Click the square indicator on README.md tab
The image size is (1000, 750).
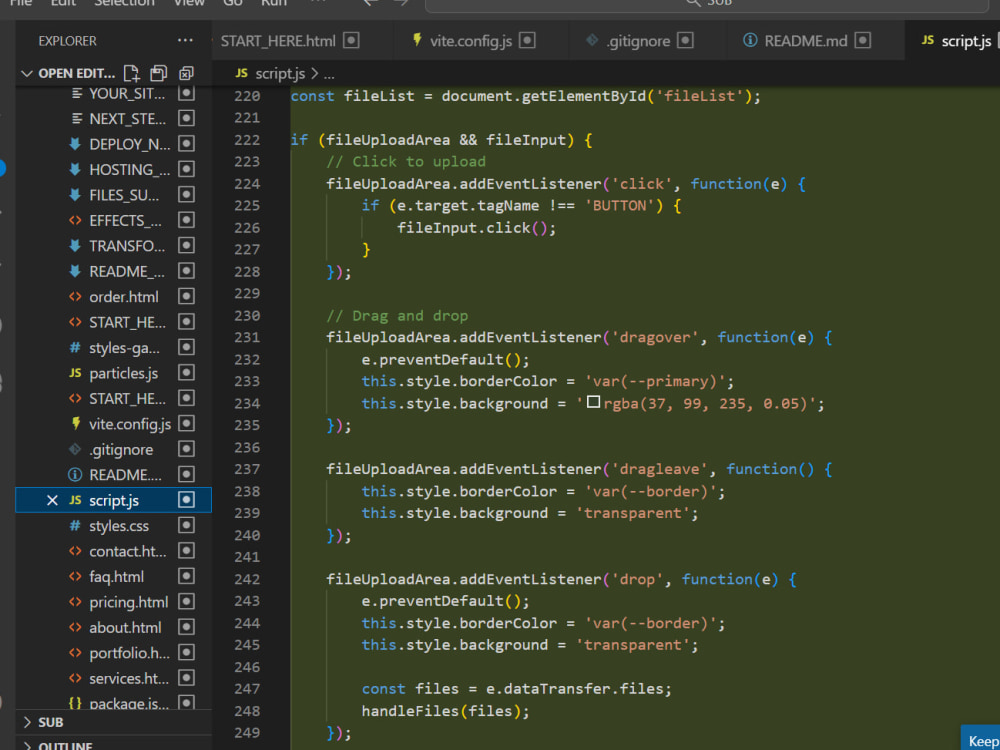point(863,41)
